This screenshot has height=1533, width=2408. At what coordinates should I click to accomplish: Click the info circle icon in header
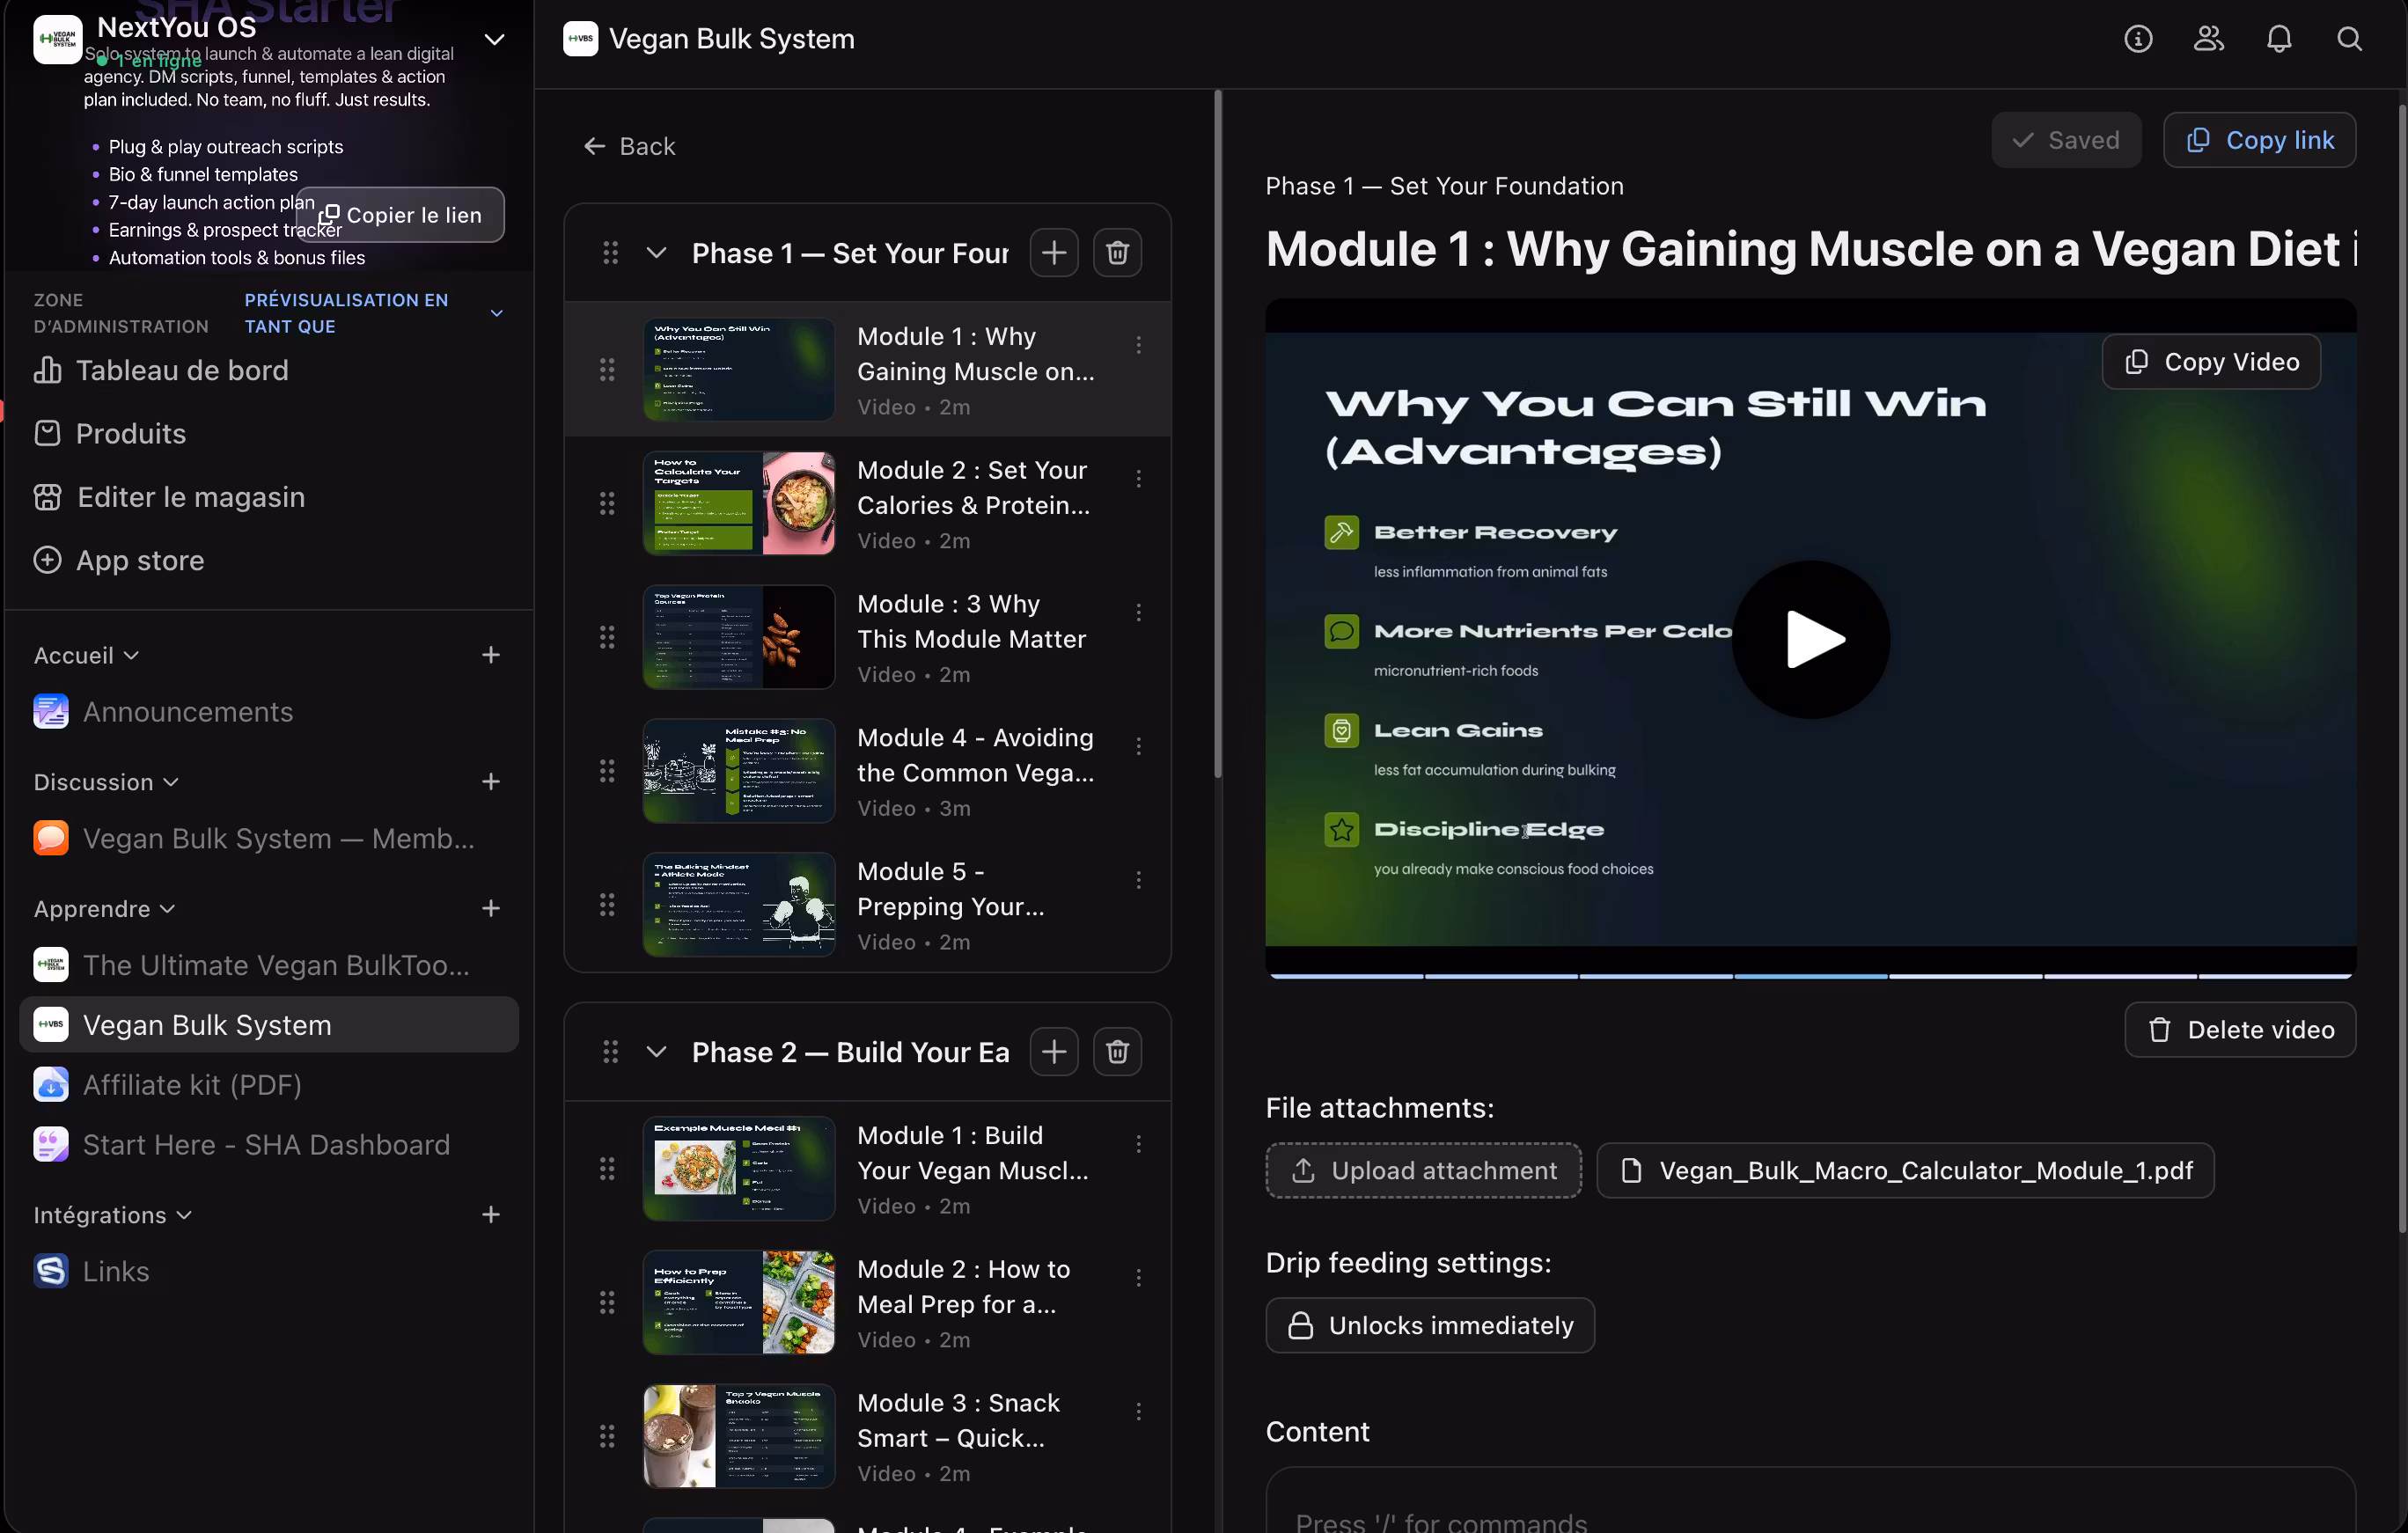click(x=2137, y=39)
